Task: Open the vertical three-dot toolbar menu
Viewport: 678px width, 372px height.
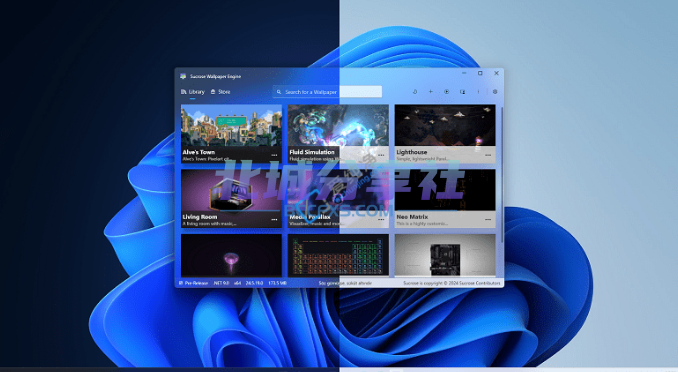Action: [479, 92]
